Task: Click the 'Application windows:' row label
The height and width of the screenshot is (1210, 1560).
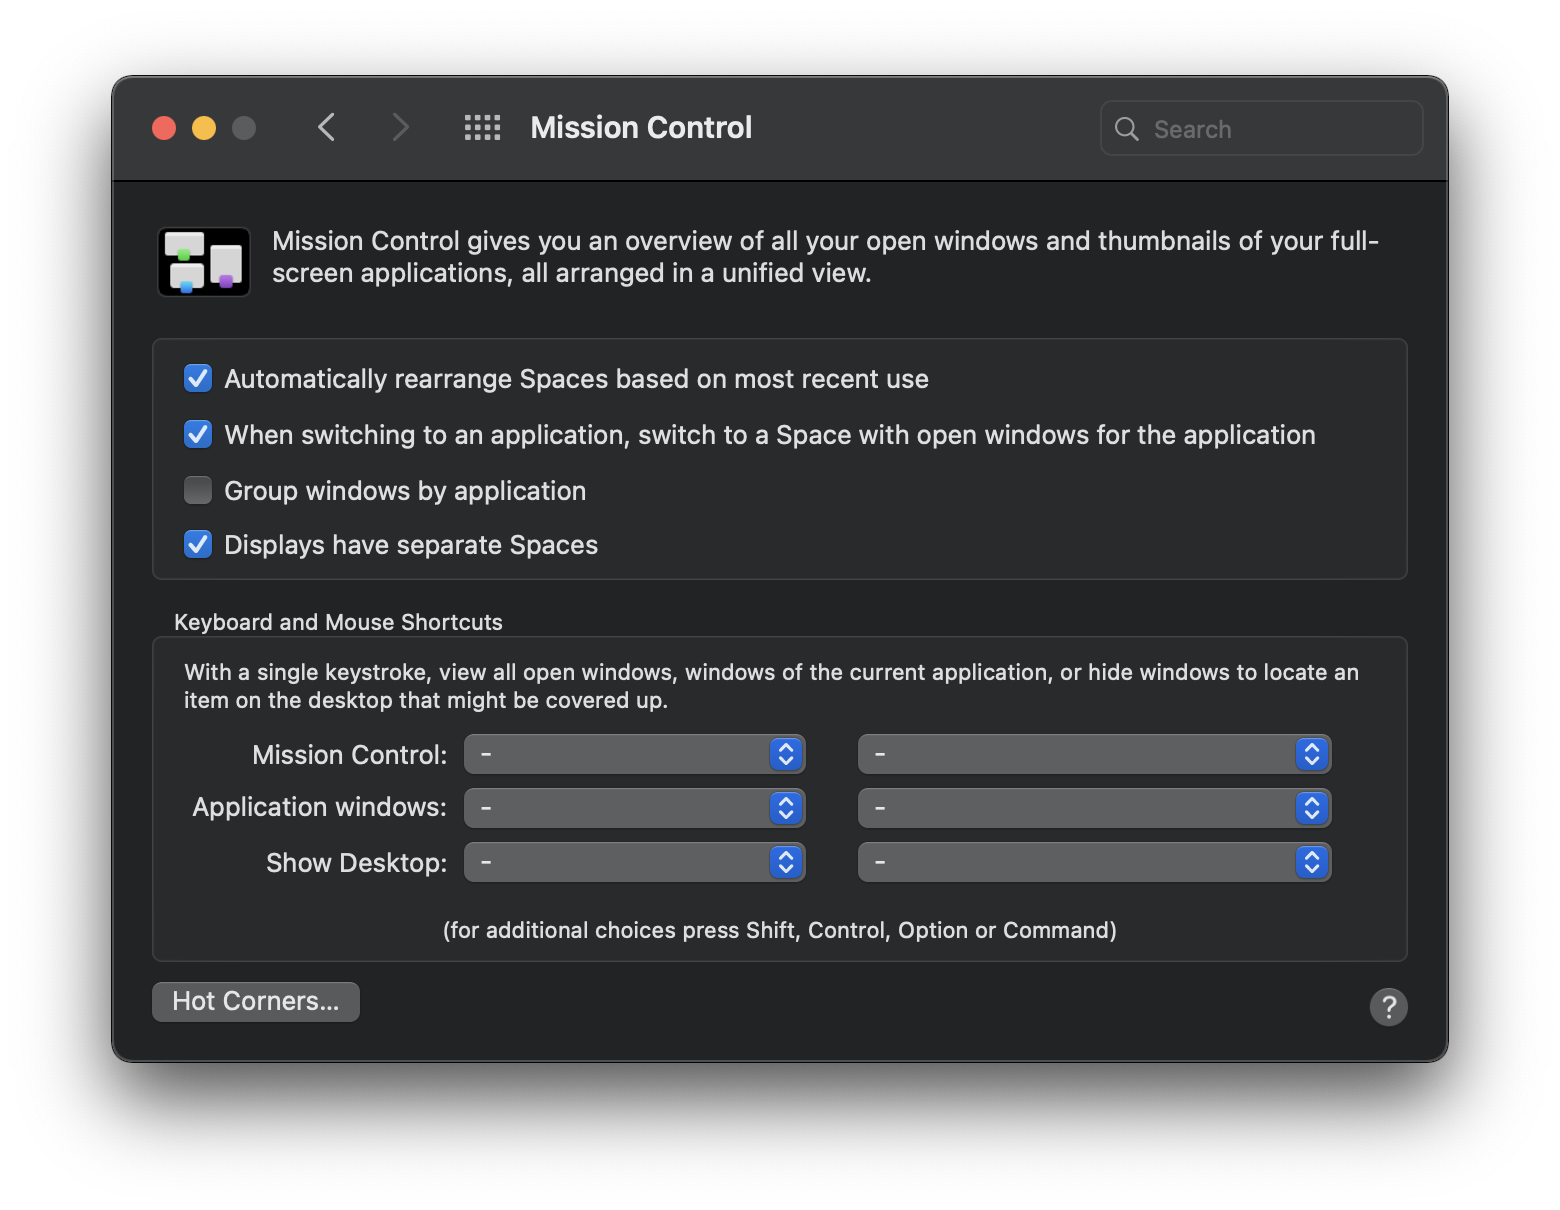Action: click(x=320, y=807)
